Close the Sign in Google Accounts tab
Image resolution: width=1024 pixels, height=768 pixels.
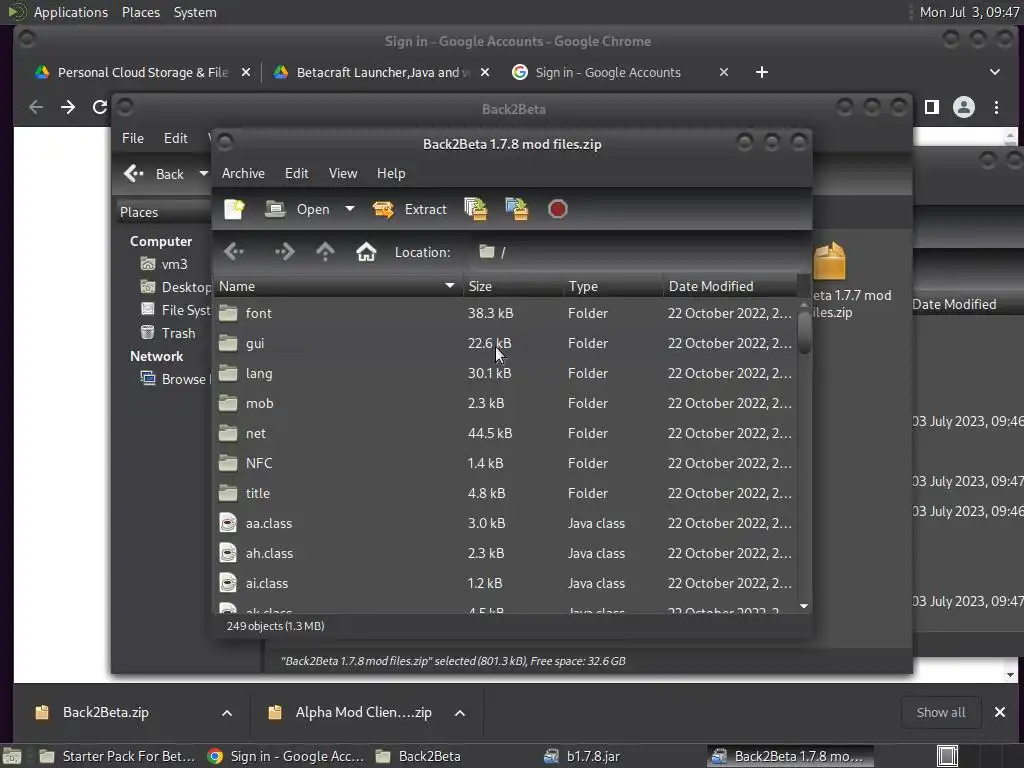(724, 72)
